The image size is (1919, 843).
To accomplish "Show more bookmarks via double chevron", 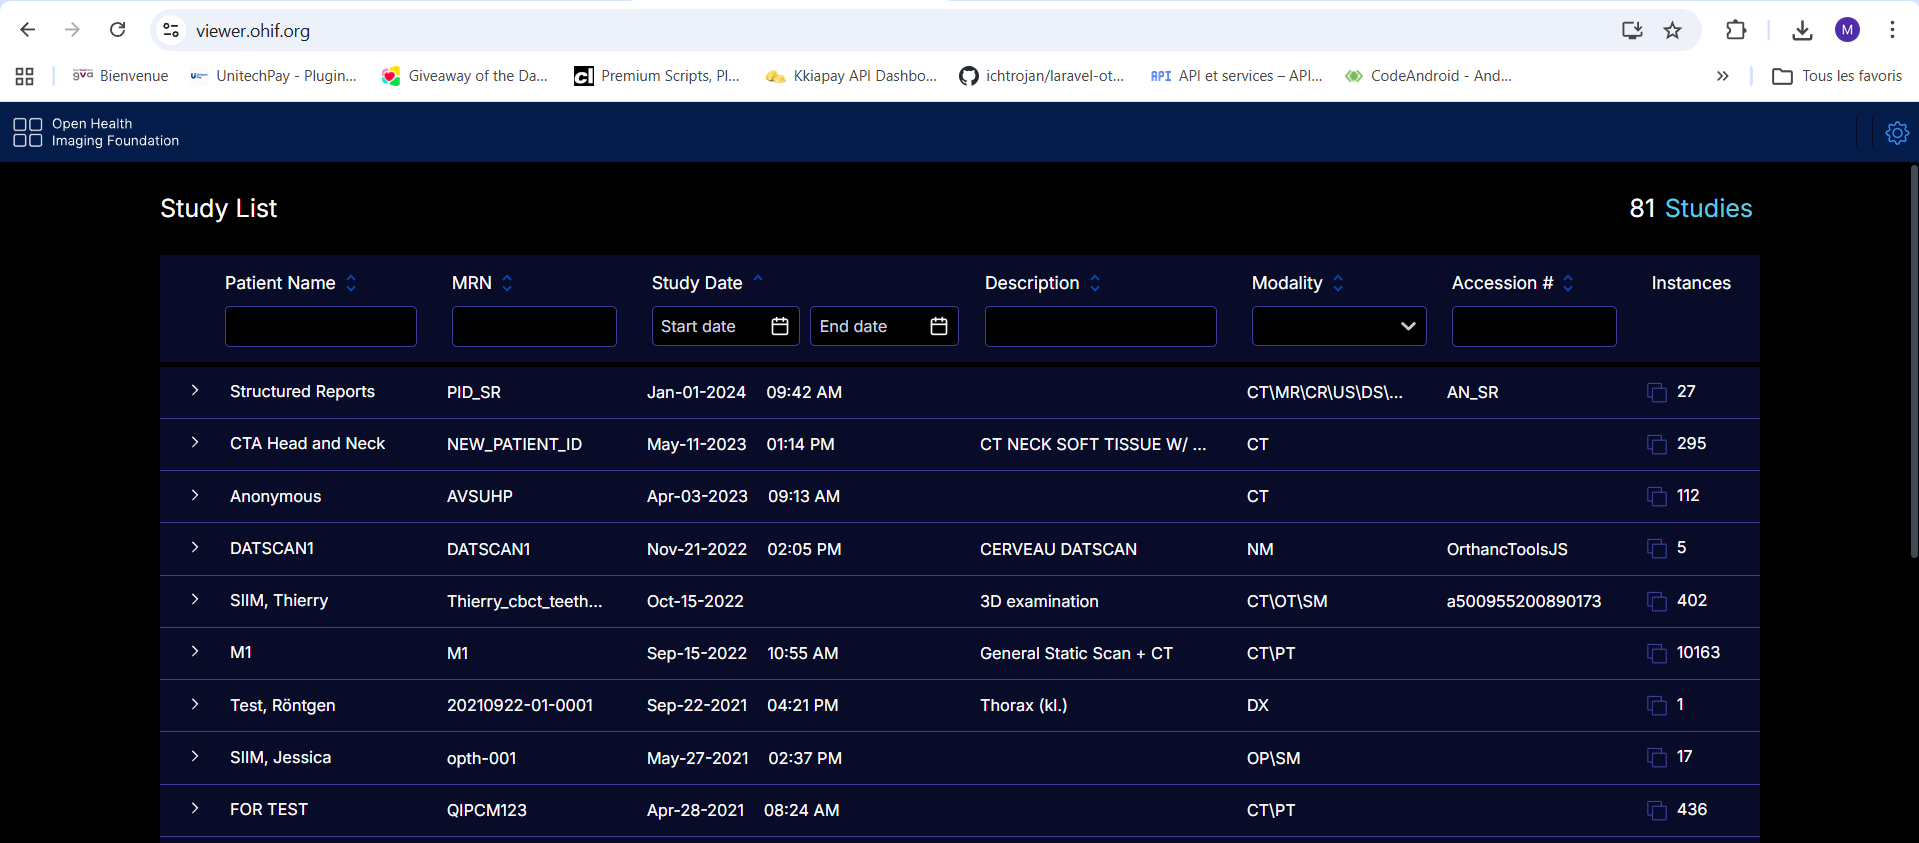I will (x=1722, y=76).
